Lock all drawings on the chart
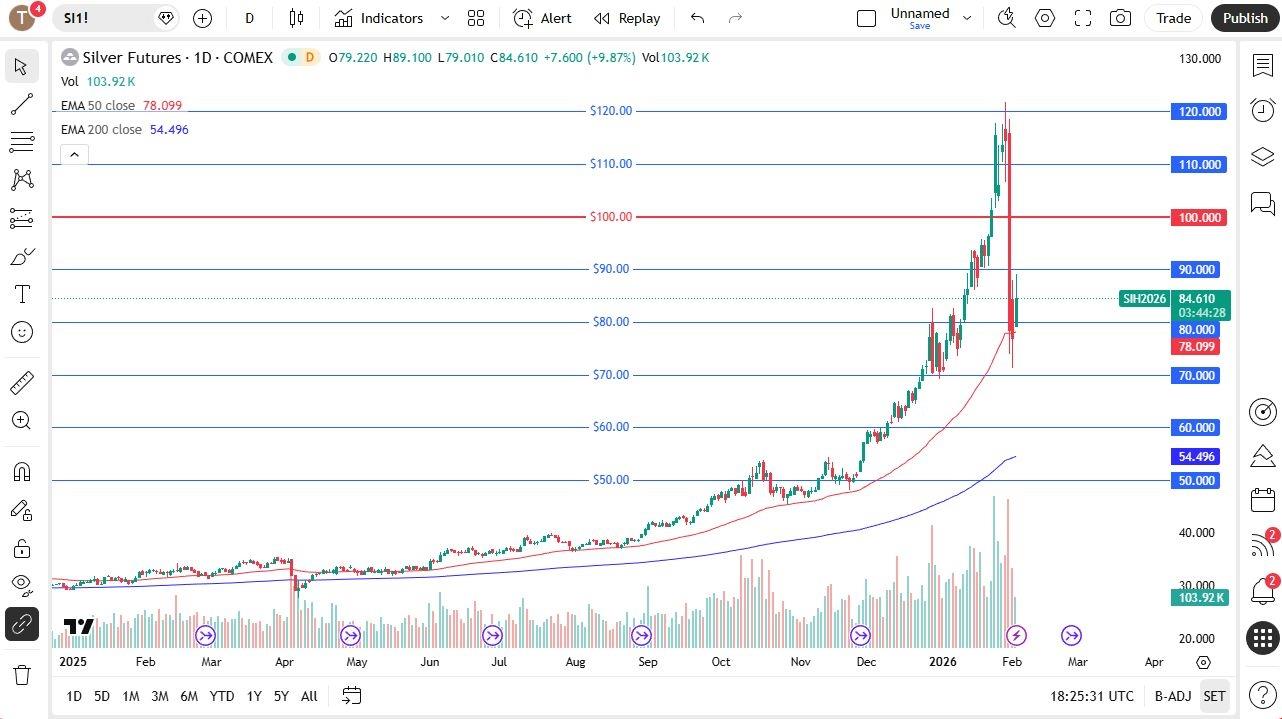The image size is (1282, 719). click(22, 548)
